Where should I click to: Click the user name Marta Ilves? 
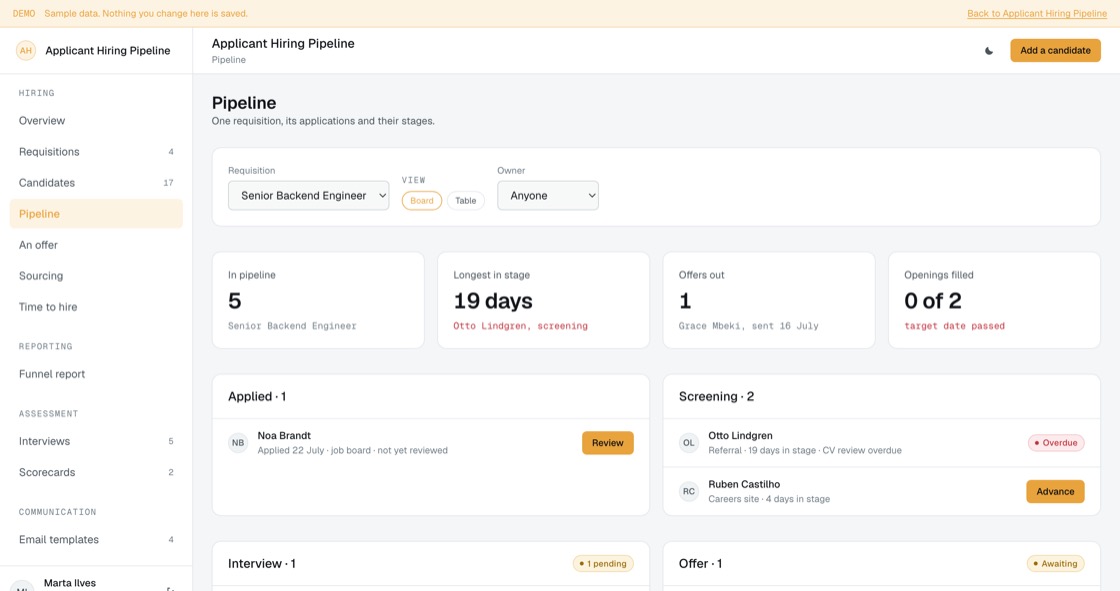point(70,583)
